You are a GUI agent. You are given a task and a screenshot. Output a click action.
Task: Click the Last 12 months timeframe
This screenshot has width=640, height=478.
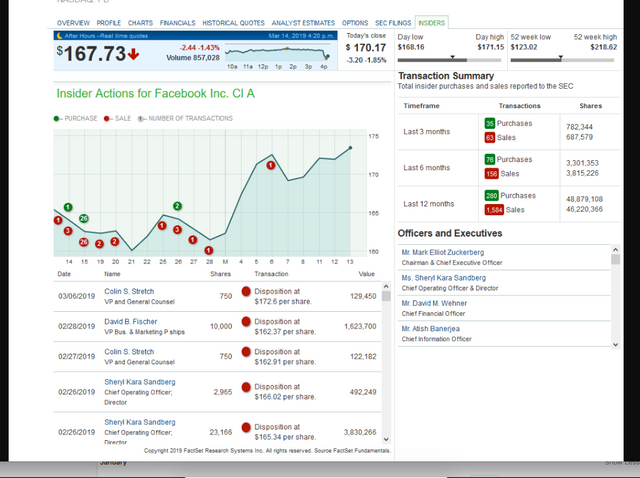point(429,204)
